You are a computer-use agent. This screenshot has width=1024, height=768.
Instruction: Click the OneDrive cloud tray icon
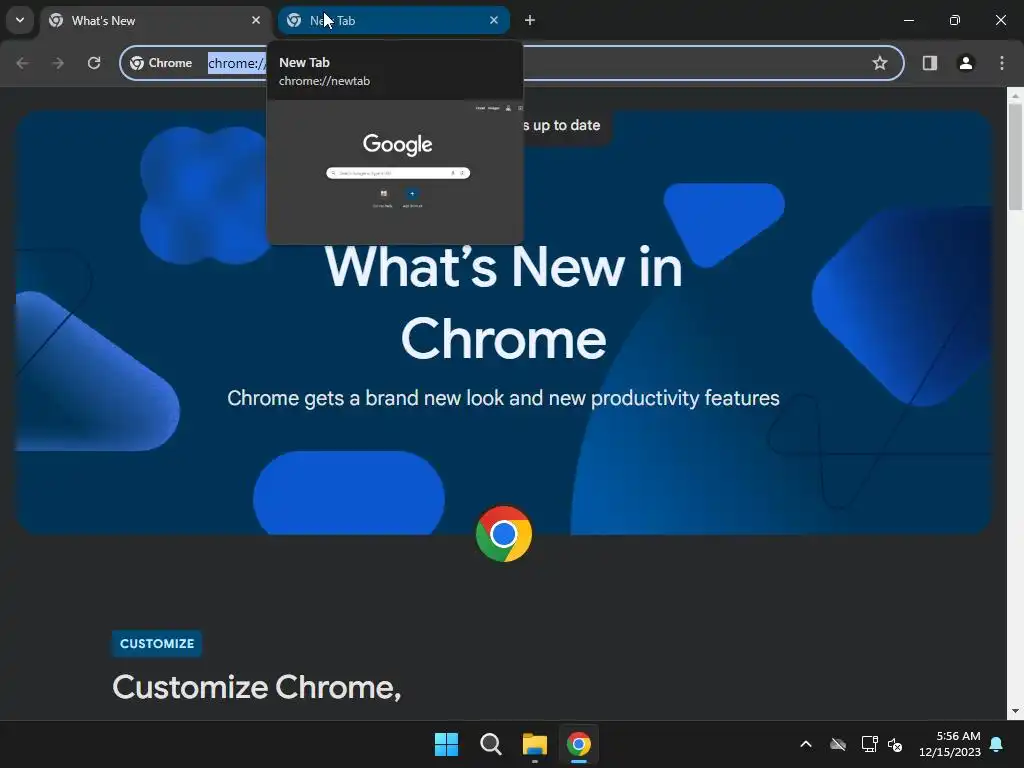point(838,744)
